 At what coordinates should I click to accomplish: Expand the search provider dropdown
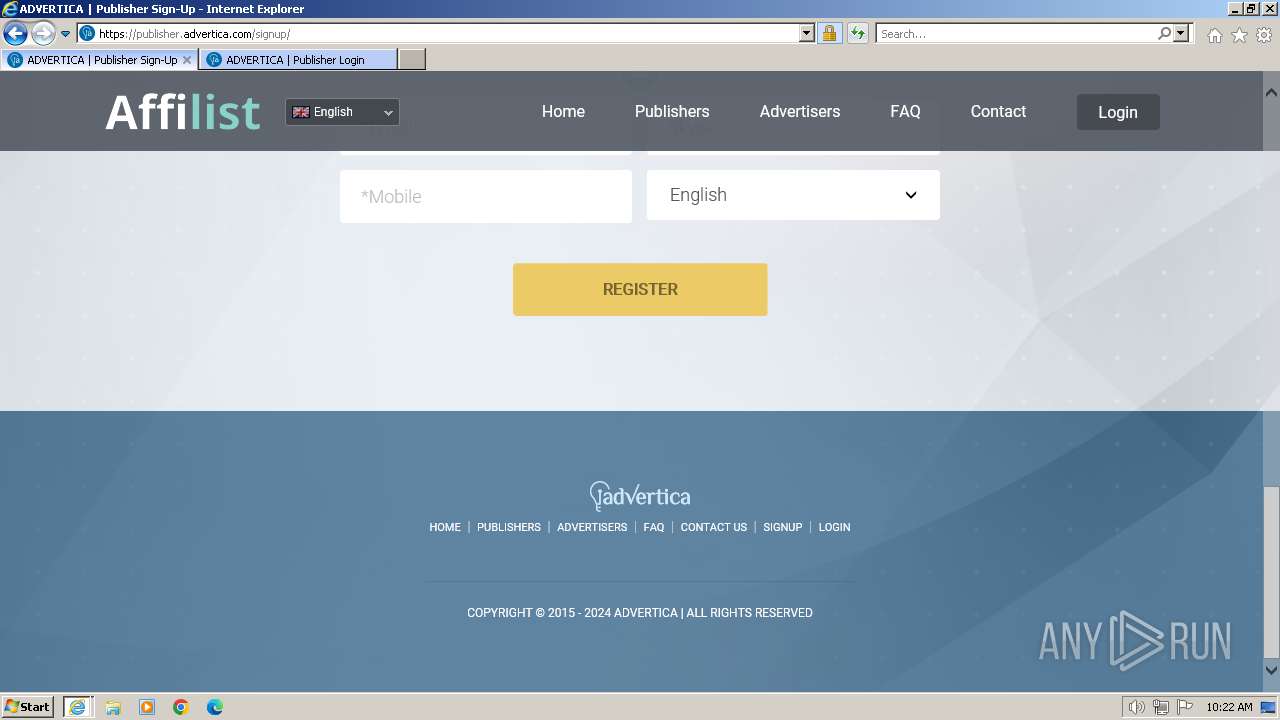pyautogui.click(x=1181, y=34)
